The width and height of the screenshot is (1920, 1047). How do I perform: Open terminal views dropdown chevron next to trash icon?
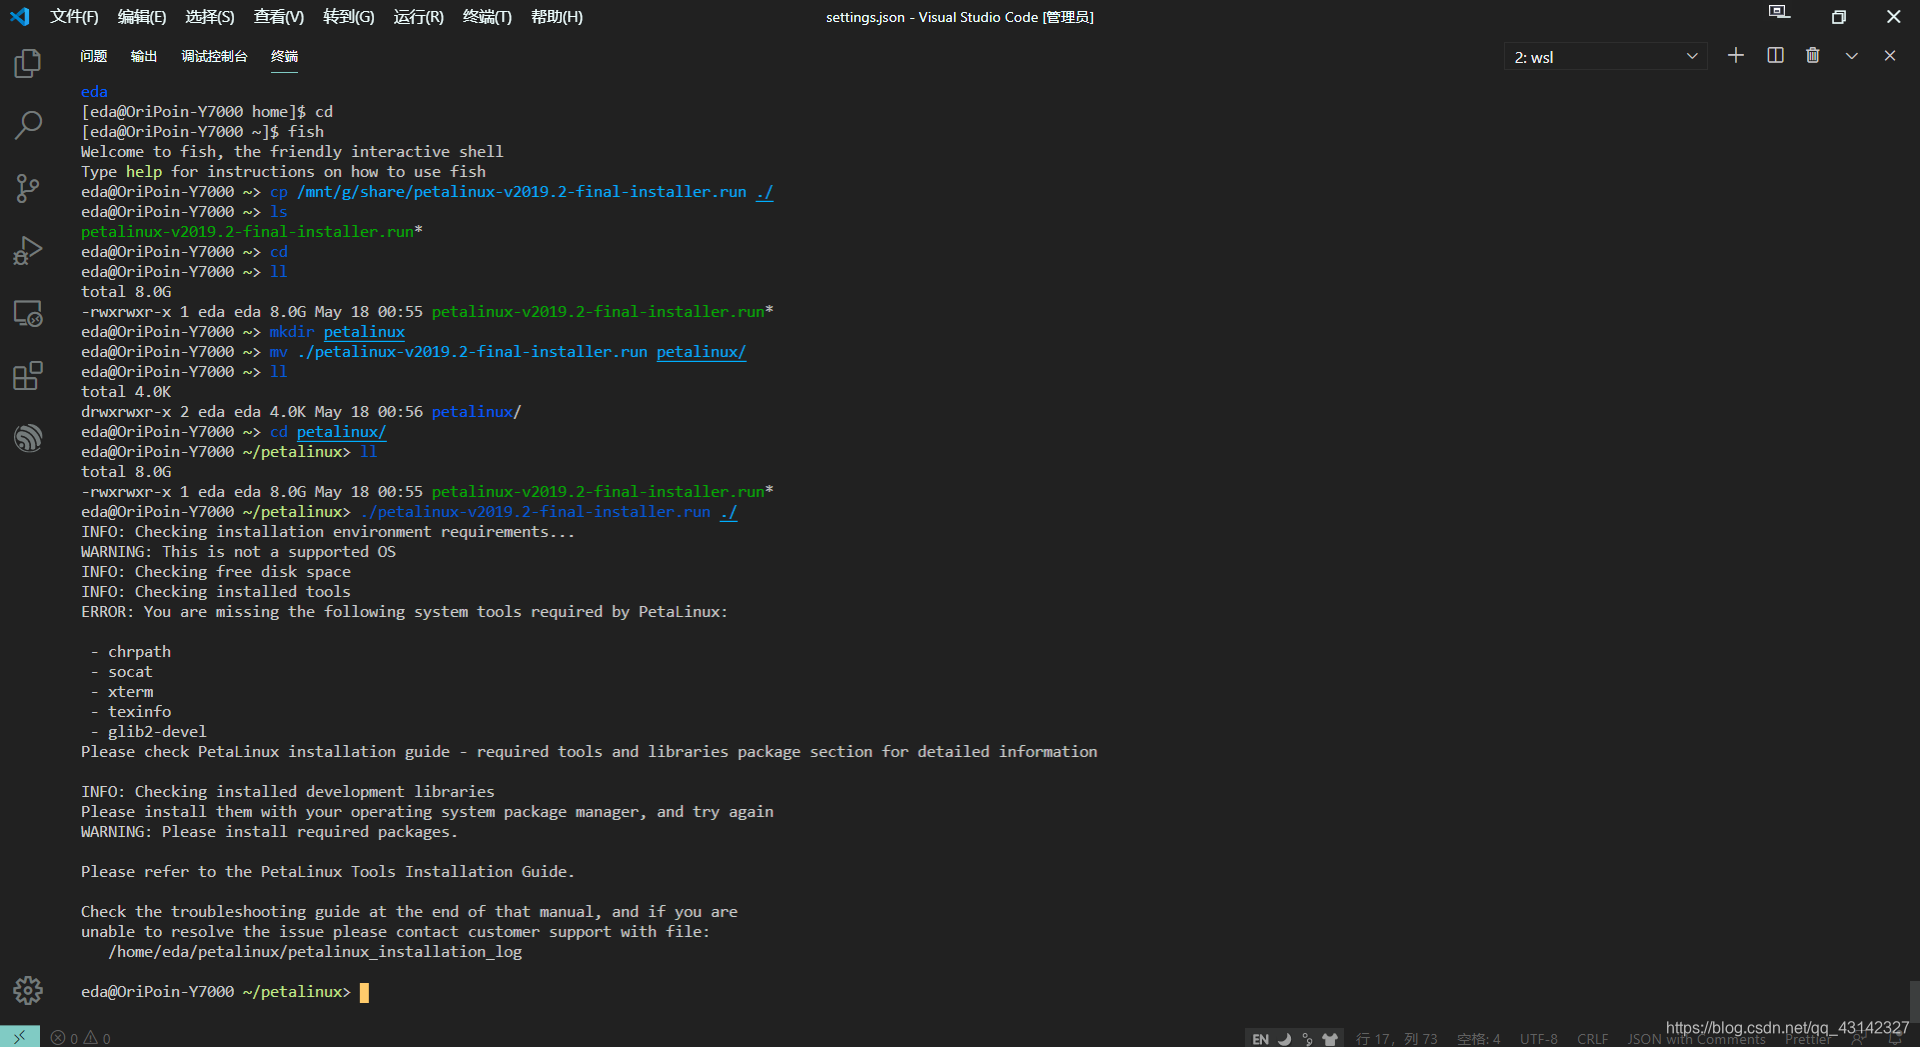(1851, 55)
